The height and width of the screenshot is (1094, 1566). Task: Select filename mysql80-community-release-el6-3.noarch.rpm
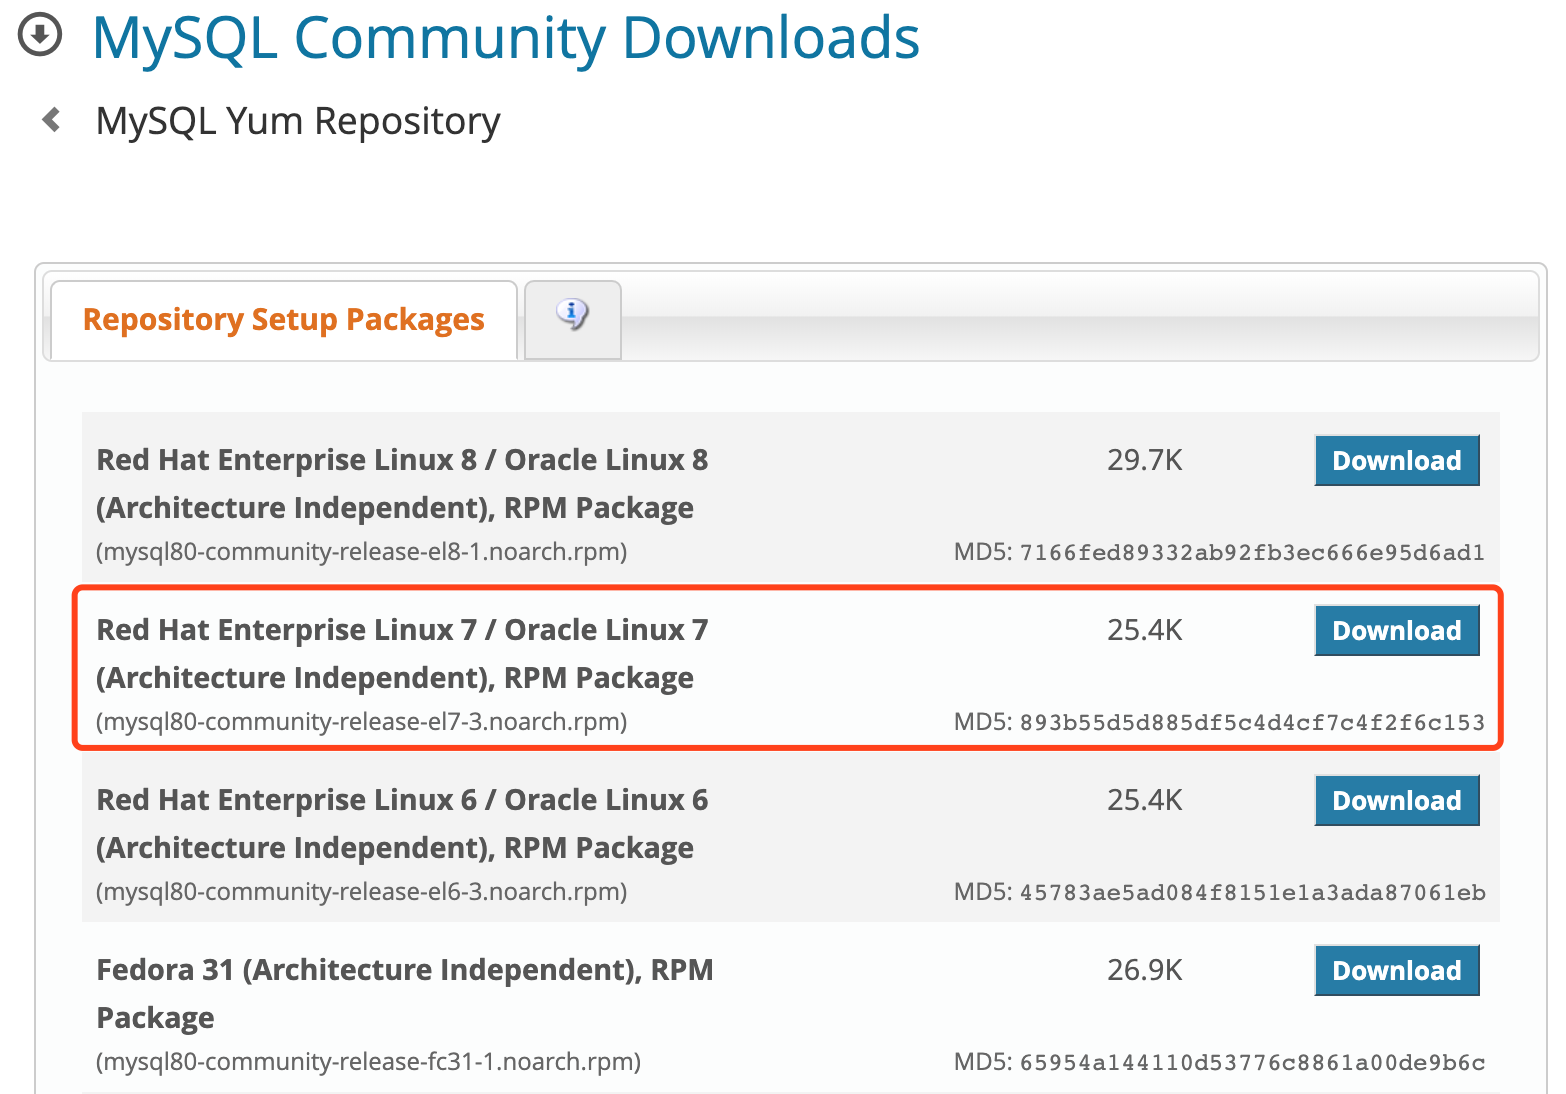[362, 892]
